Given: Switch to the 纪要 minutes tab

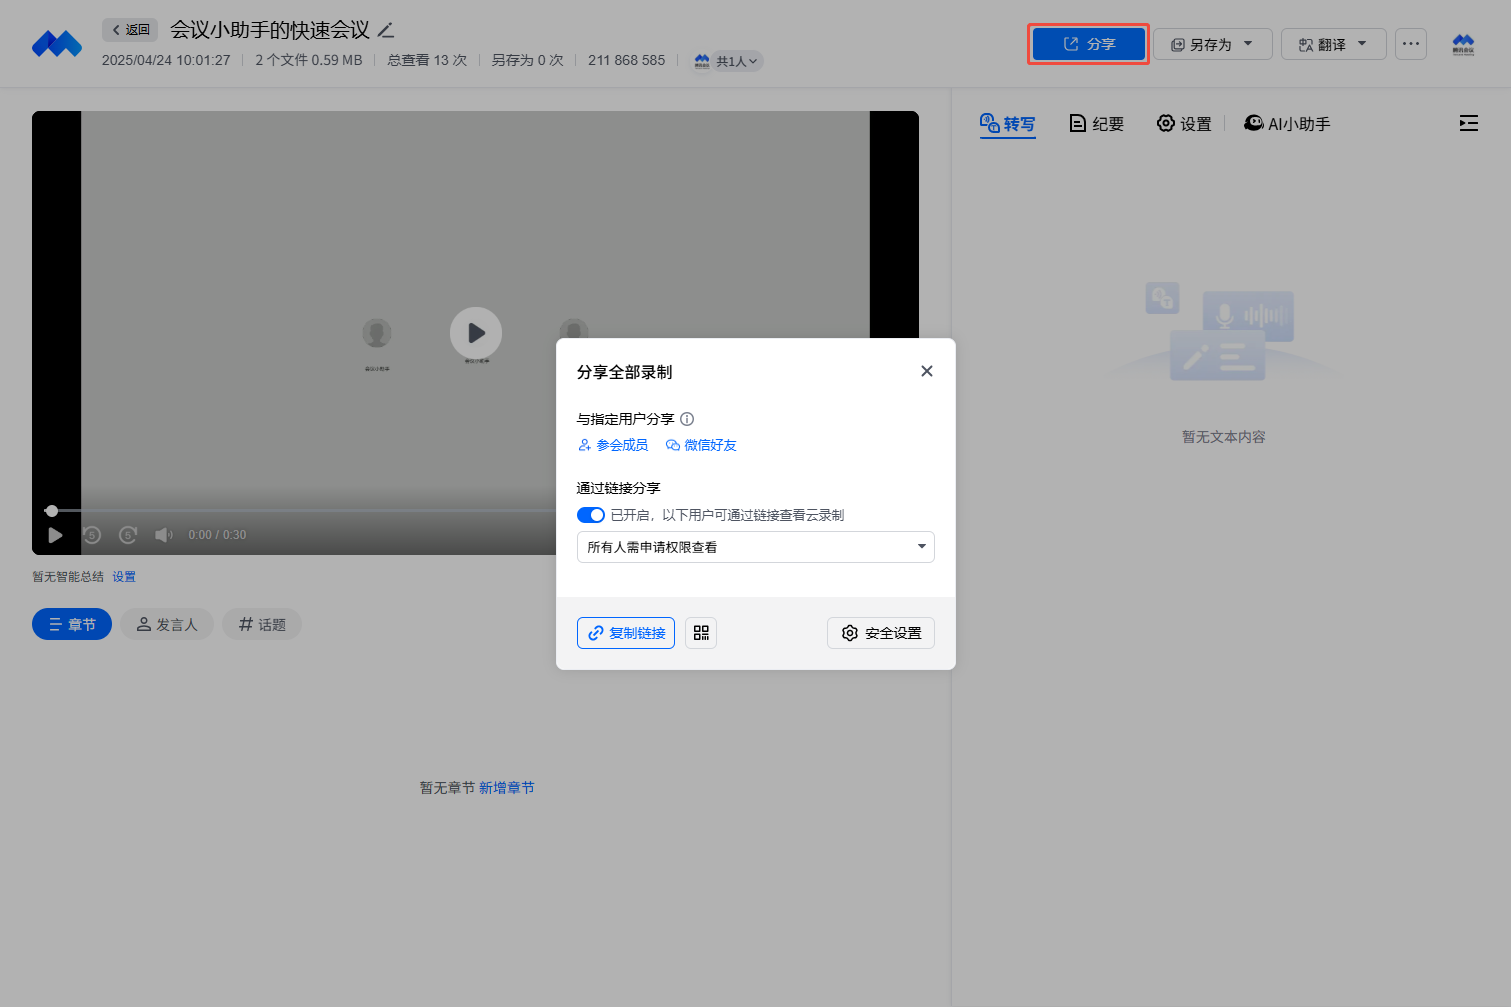Looking at the screenshot, I should pyautogui.click(x=1097, y=124).
